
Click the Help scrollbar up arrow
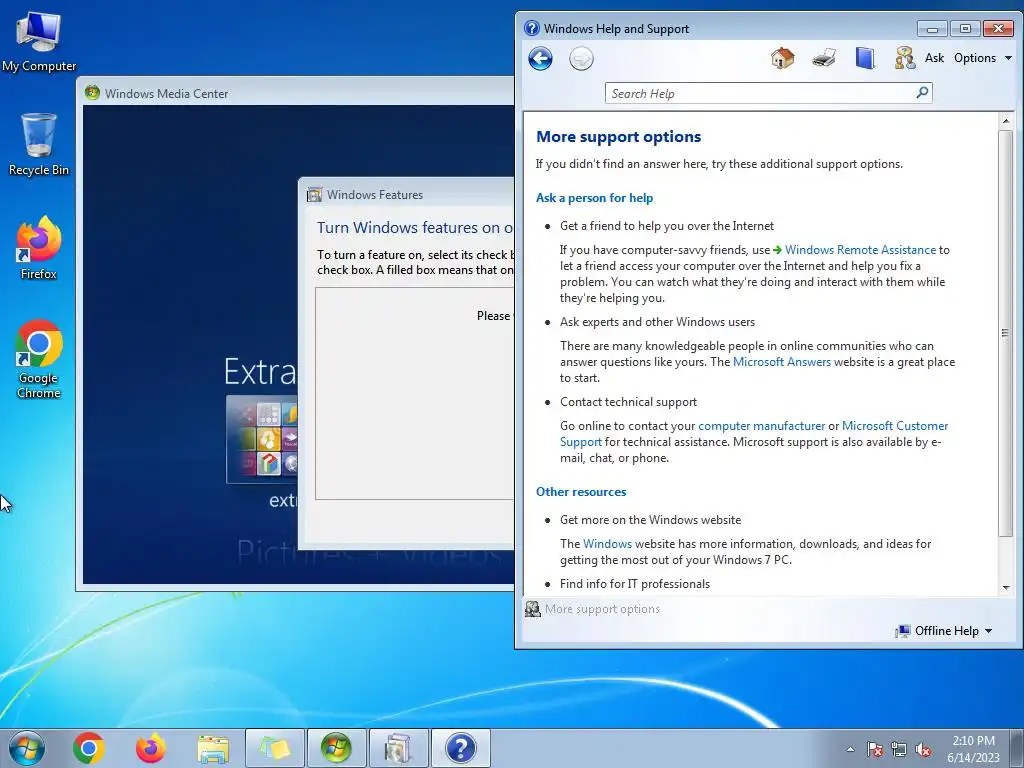tap(1006, 121)
